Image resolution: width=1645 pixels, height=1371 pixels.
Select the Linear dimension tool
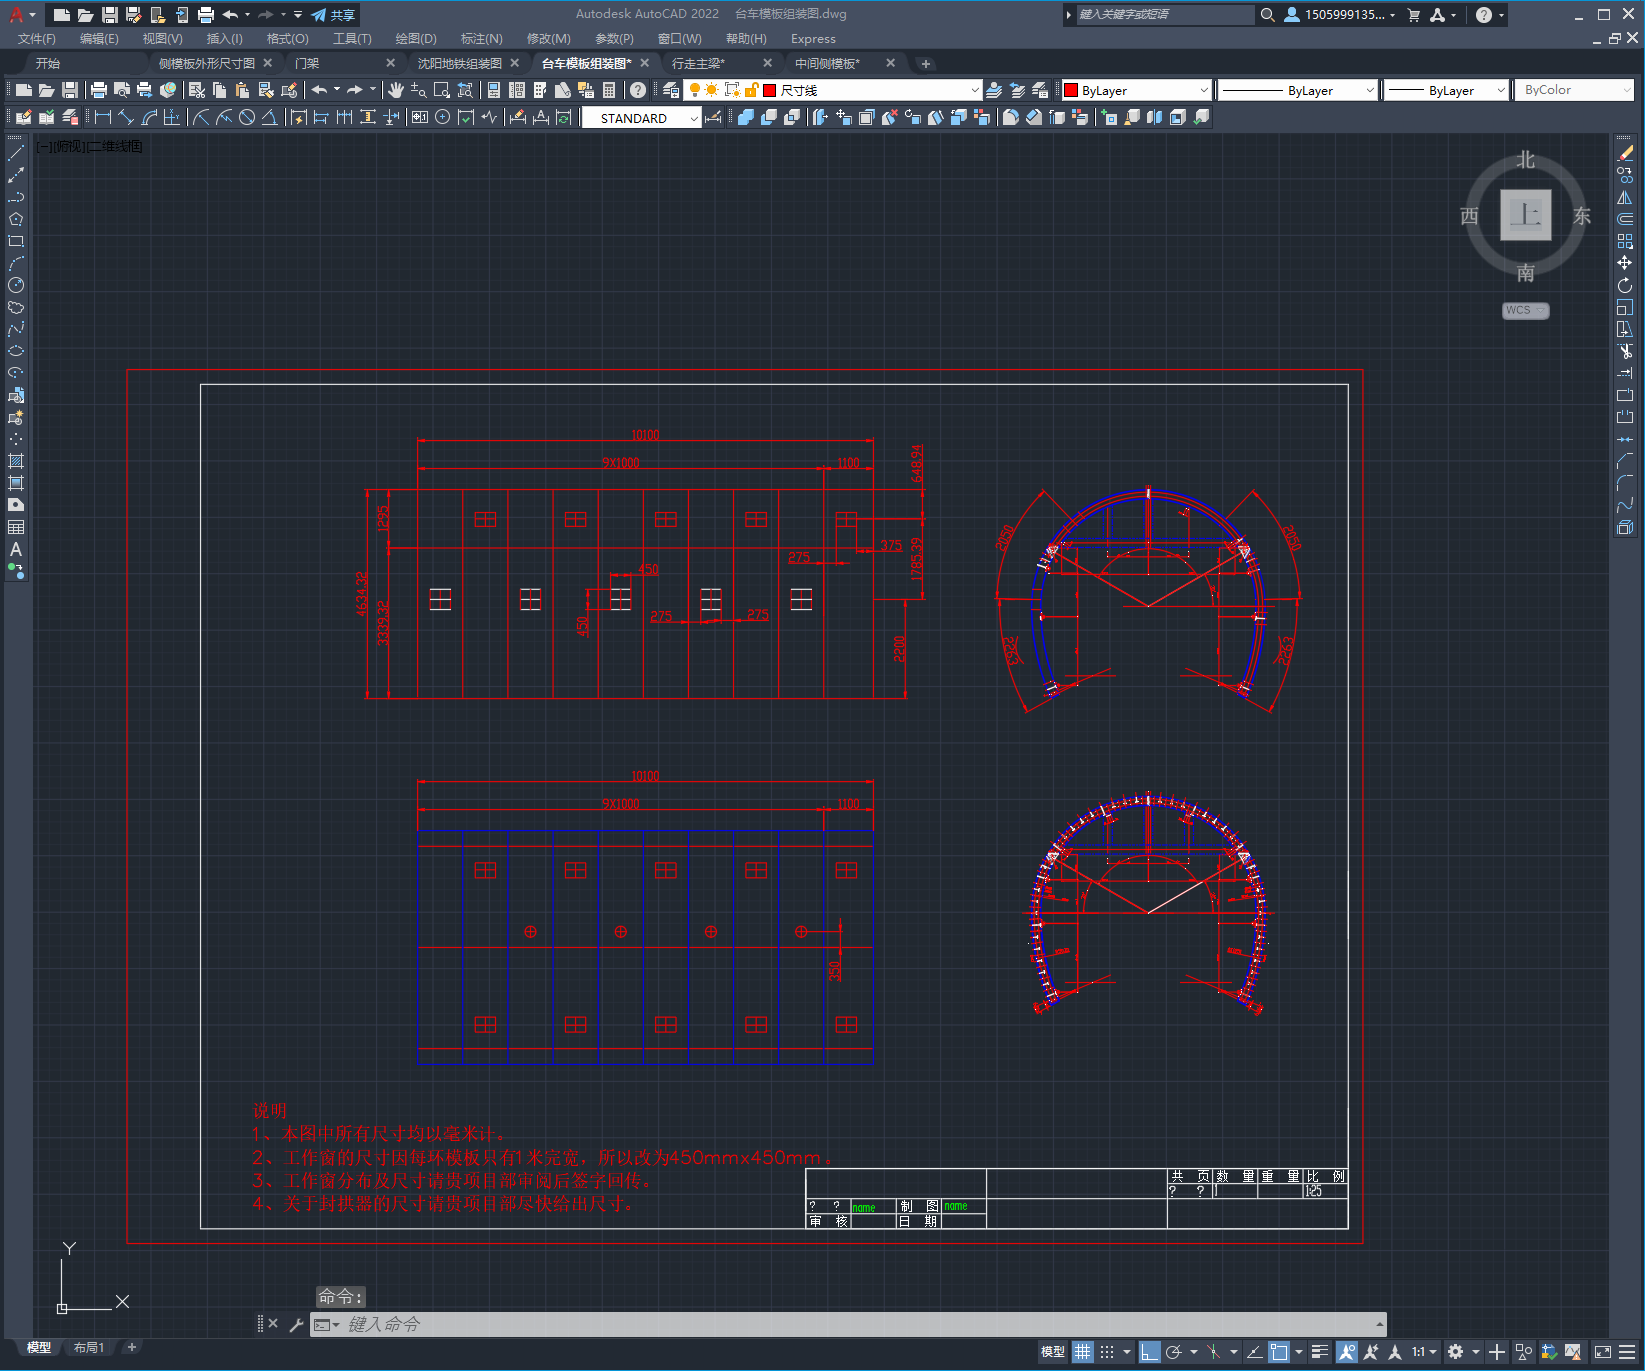click(x=103, y=117)
